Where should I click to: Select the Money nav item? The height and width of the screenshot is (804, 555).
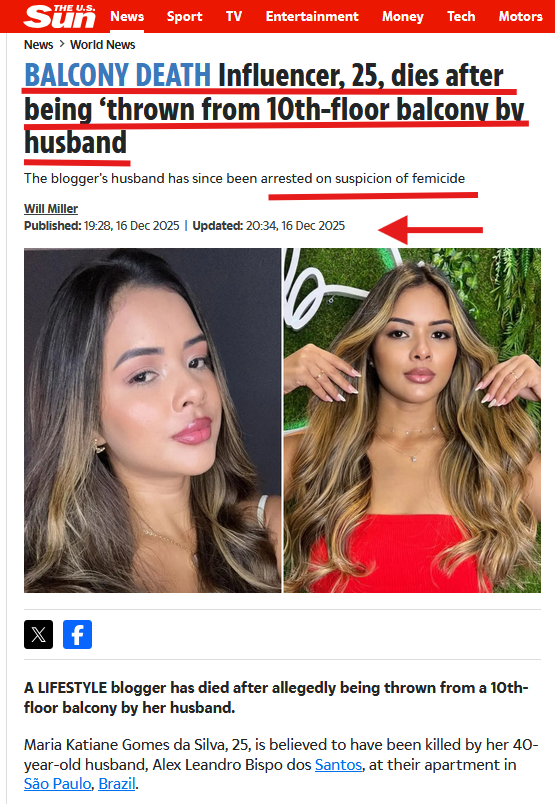[x=403, y=16]
